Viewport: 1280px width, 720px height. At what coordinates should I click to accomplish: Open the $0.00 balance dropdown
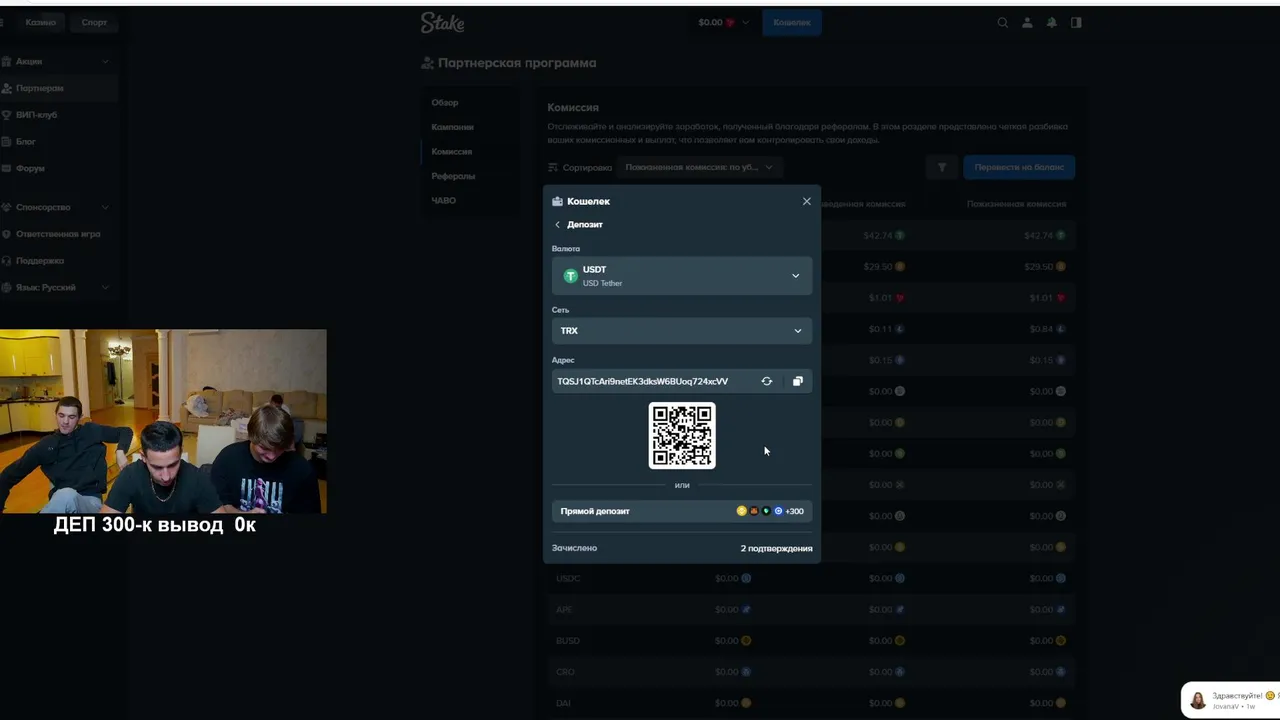[x=724, y=22]
